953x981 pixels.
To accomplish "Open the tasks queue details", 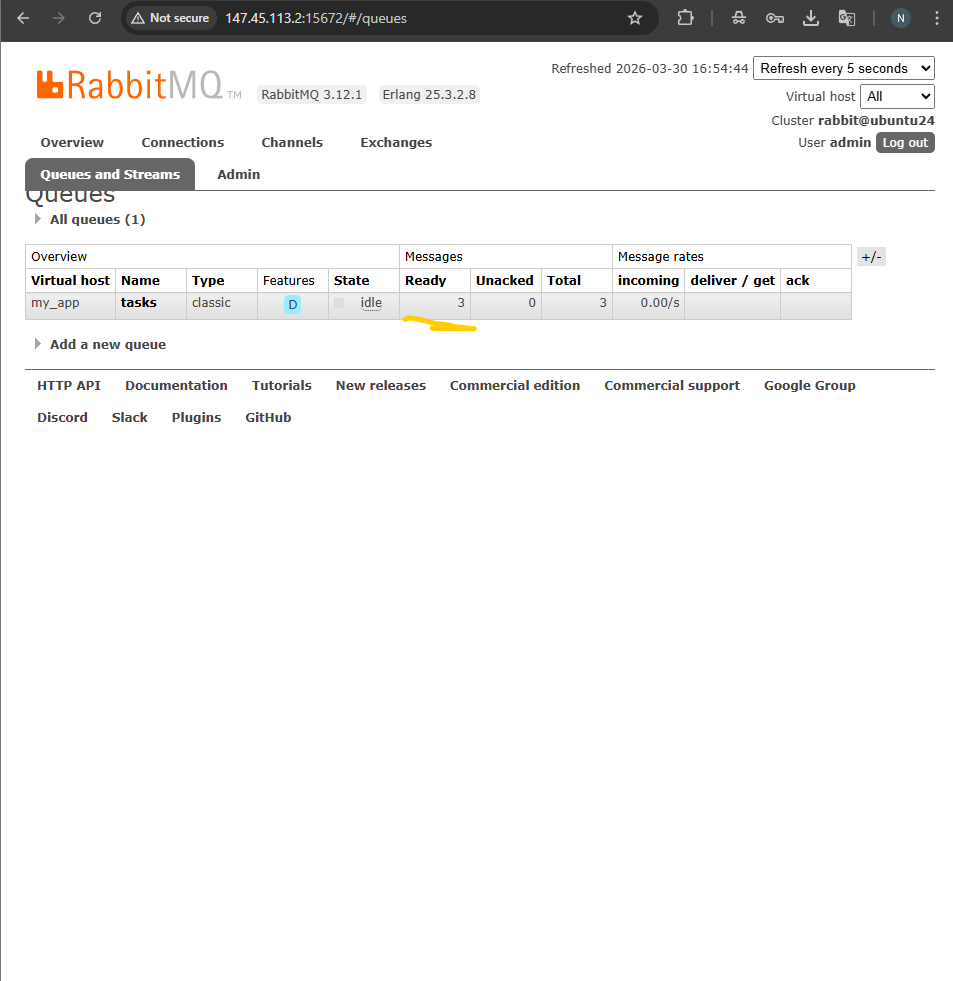I will tap(138, 303).
